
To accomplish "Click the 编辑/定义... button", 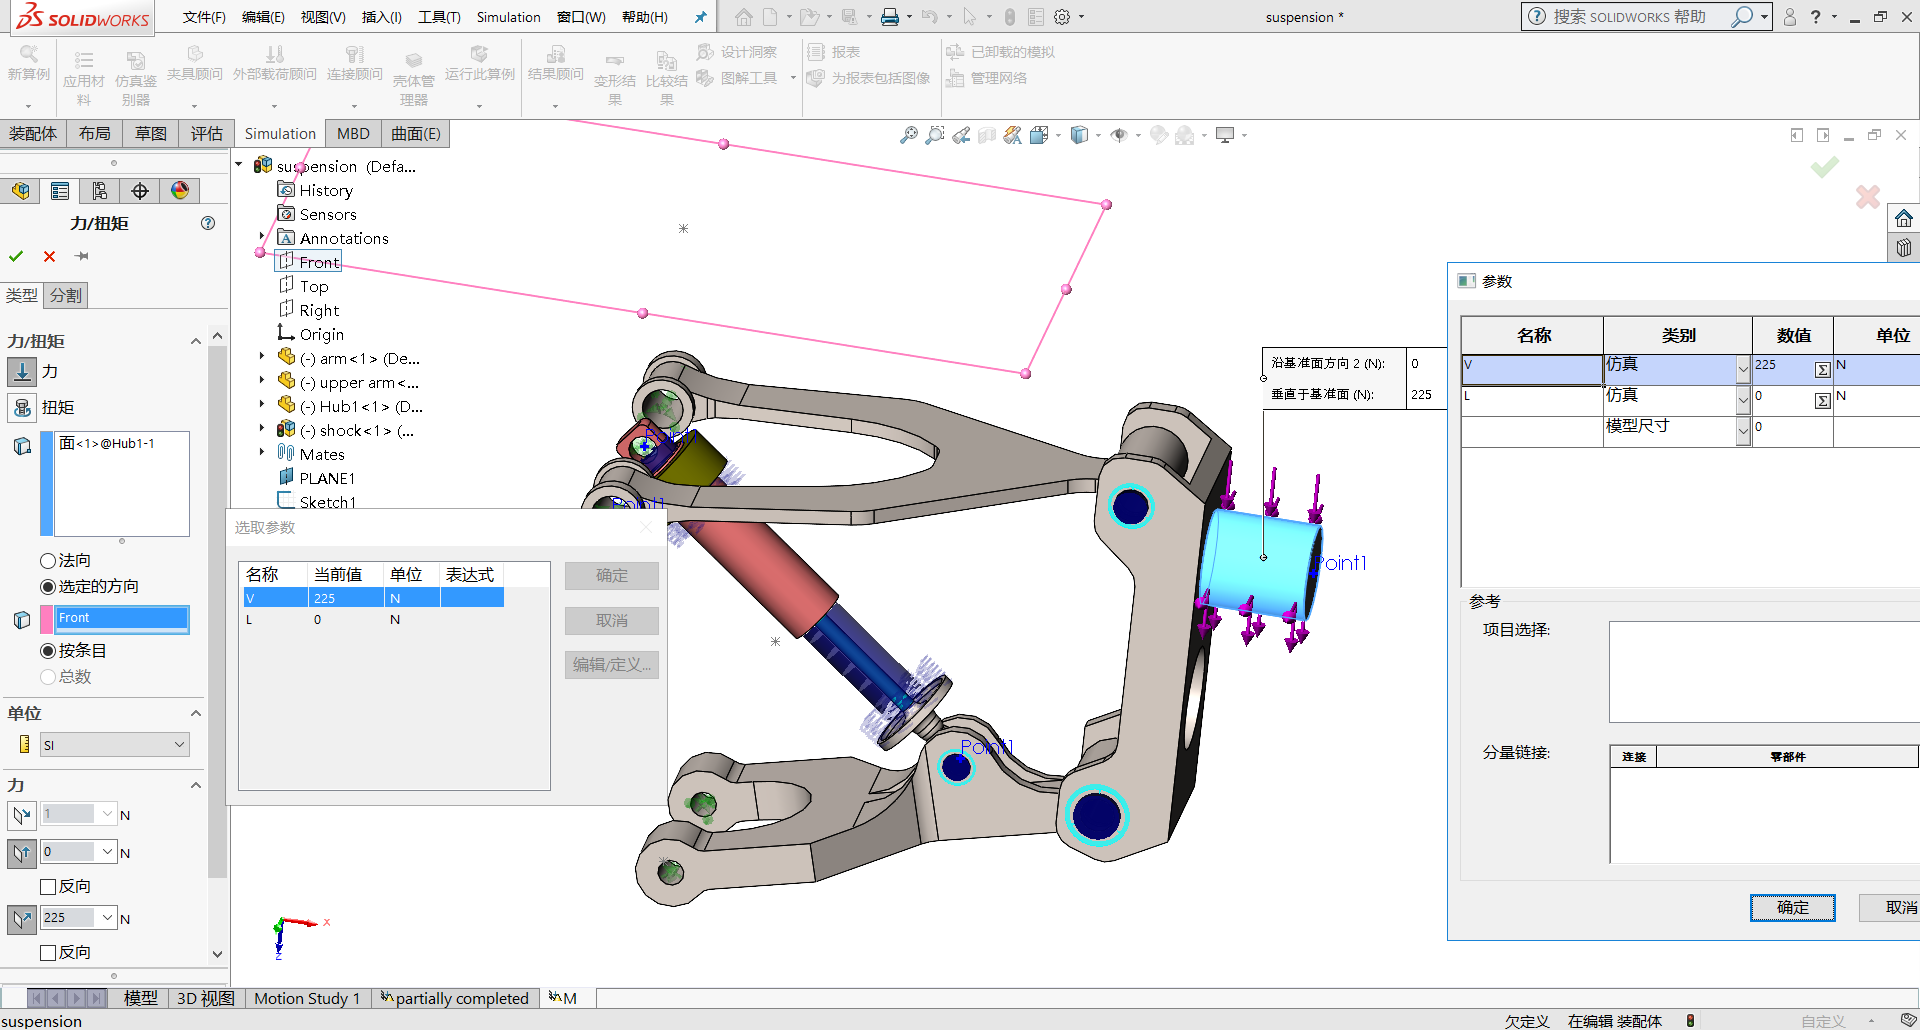I will point(611,665).
